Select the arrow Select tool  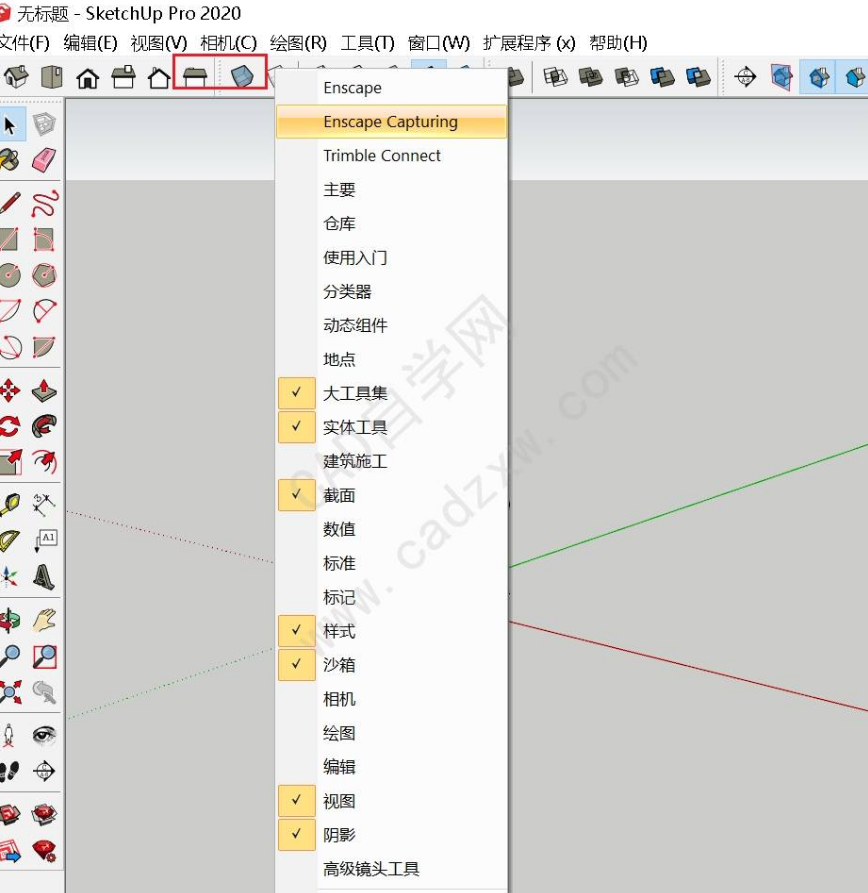click(10, 125)
